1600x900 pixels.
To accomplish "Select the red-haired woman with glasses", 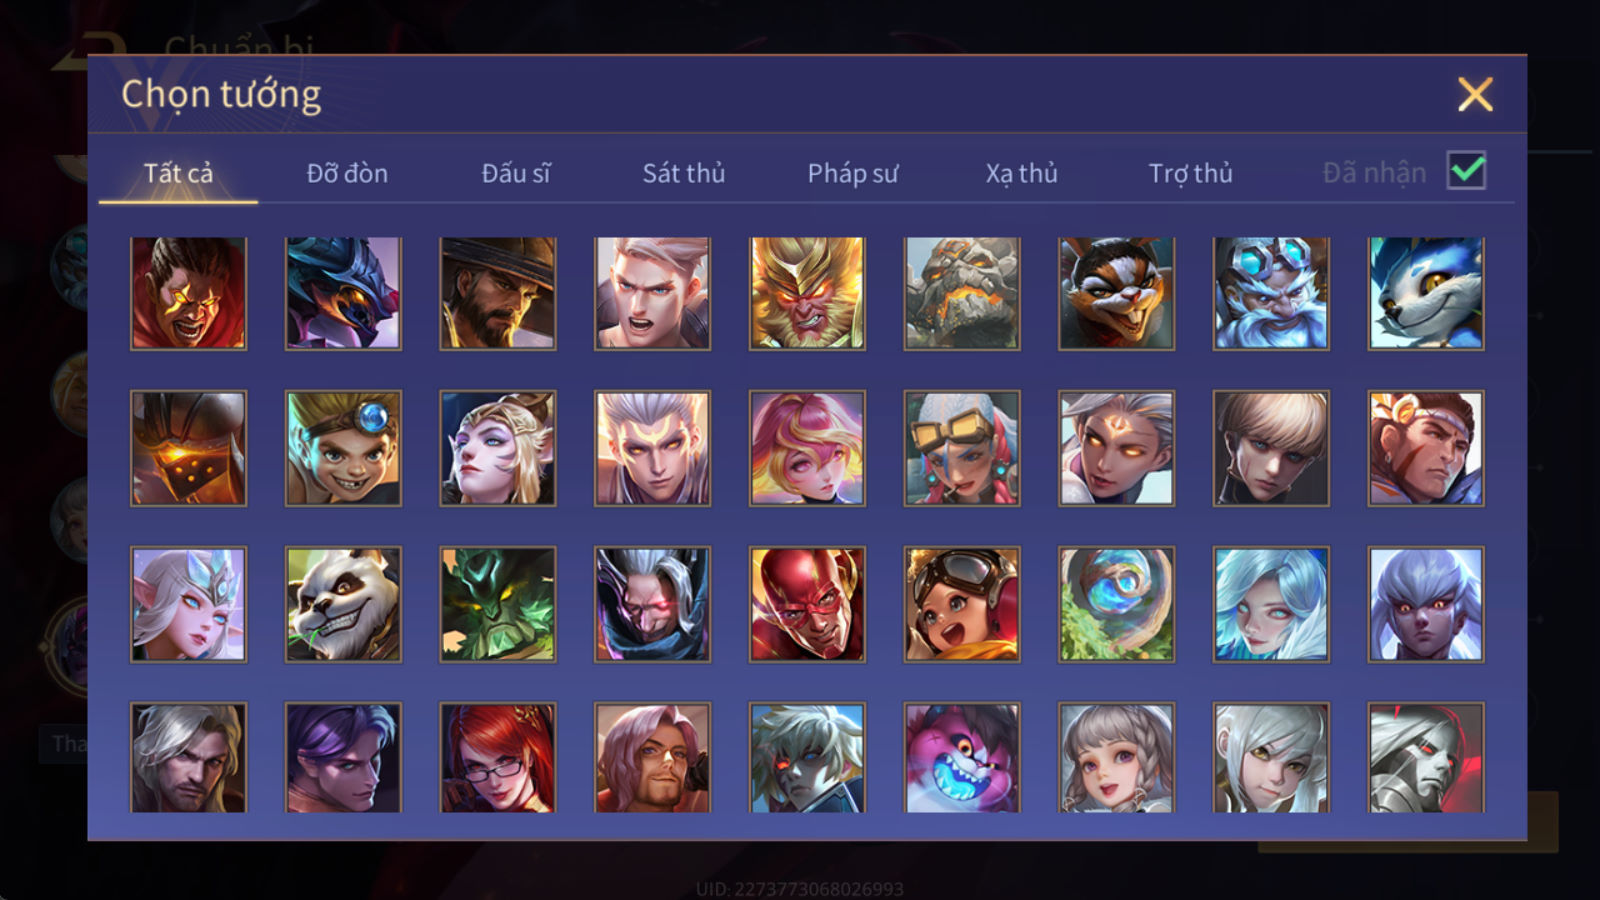I will (x=498, y=757).
